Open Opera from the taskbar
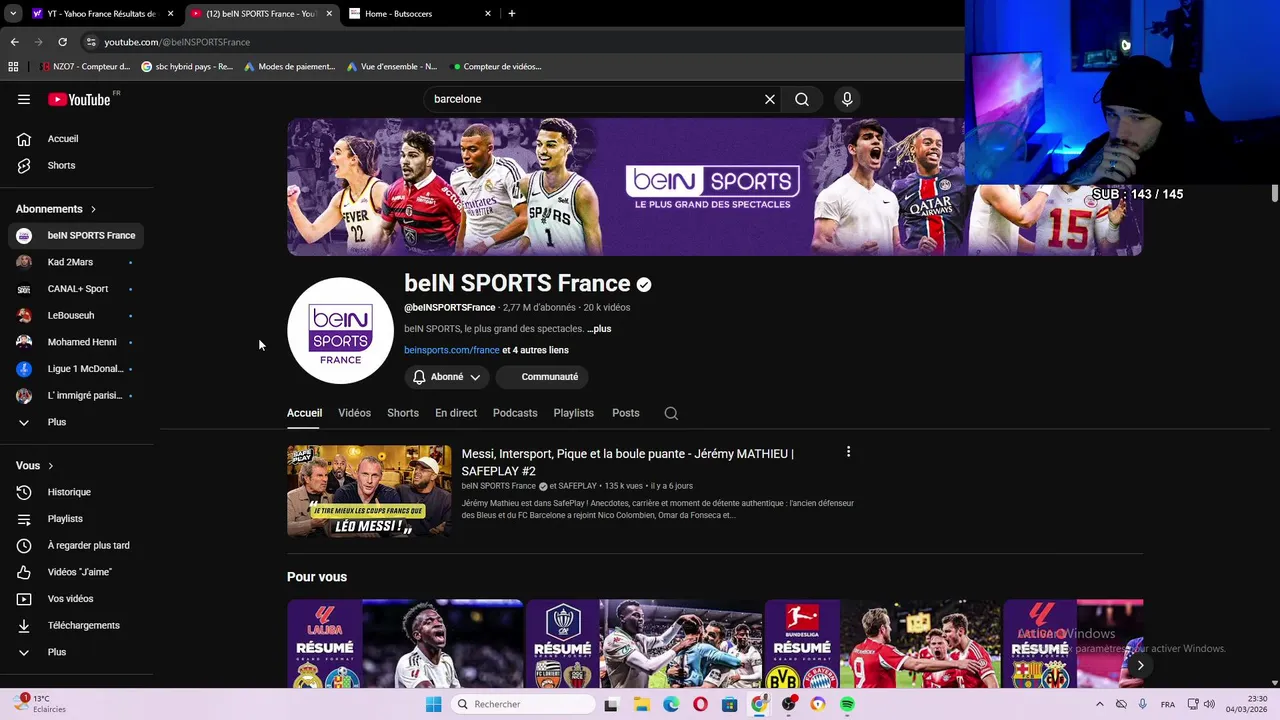The height and width of the screenshot is (720, 1280). (x=700, y=704)
